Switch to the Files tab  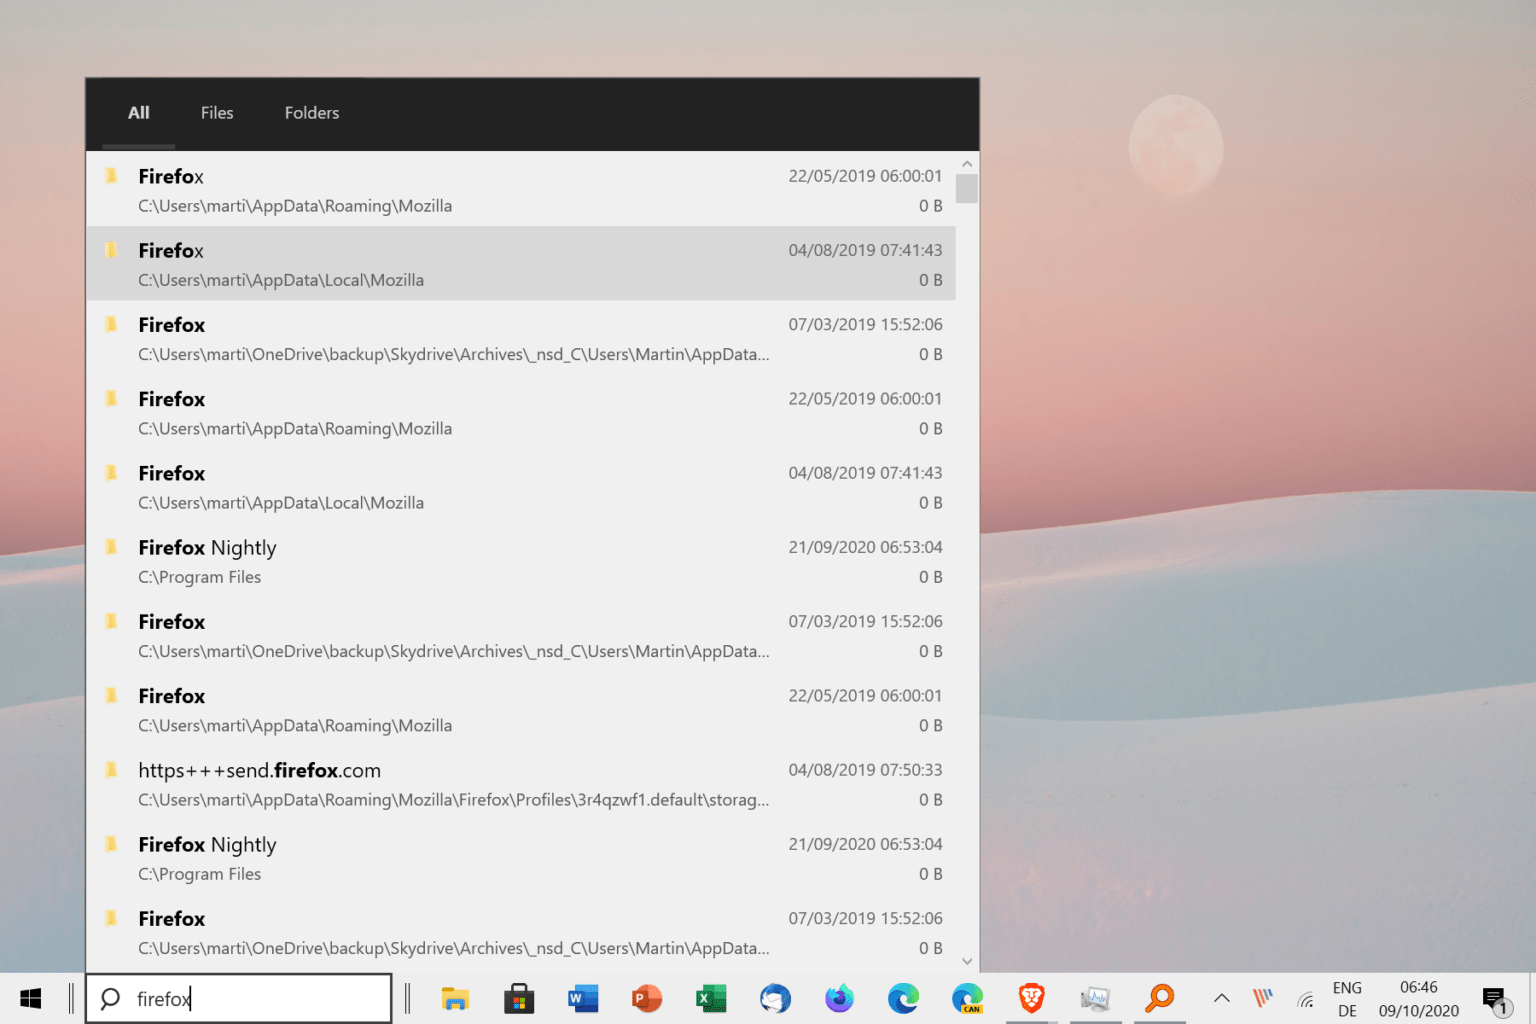pyautogui.click(x=216, y=112)
